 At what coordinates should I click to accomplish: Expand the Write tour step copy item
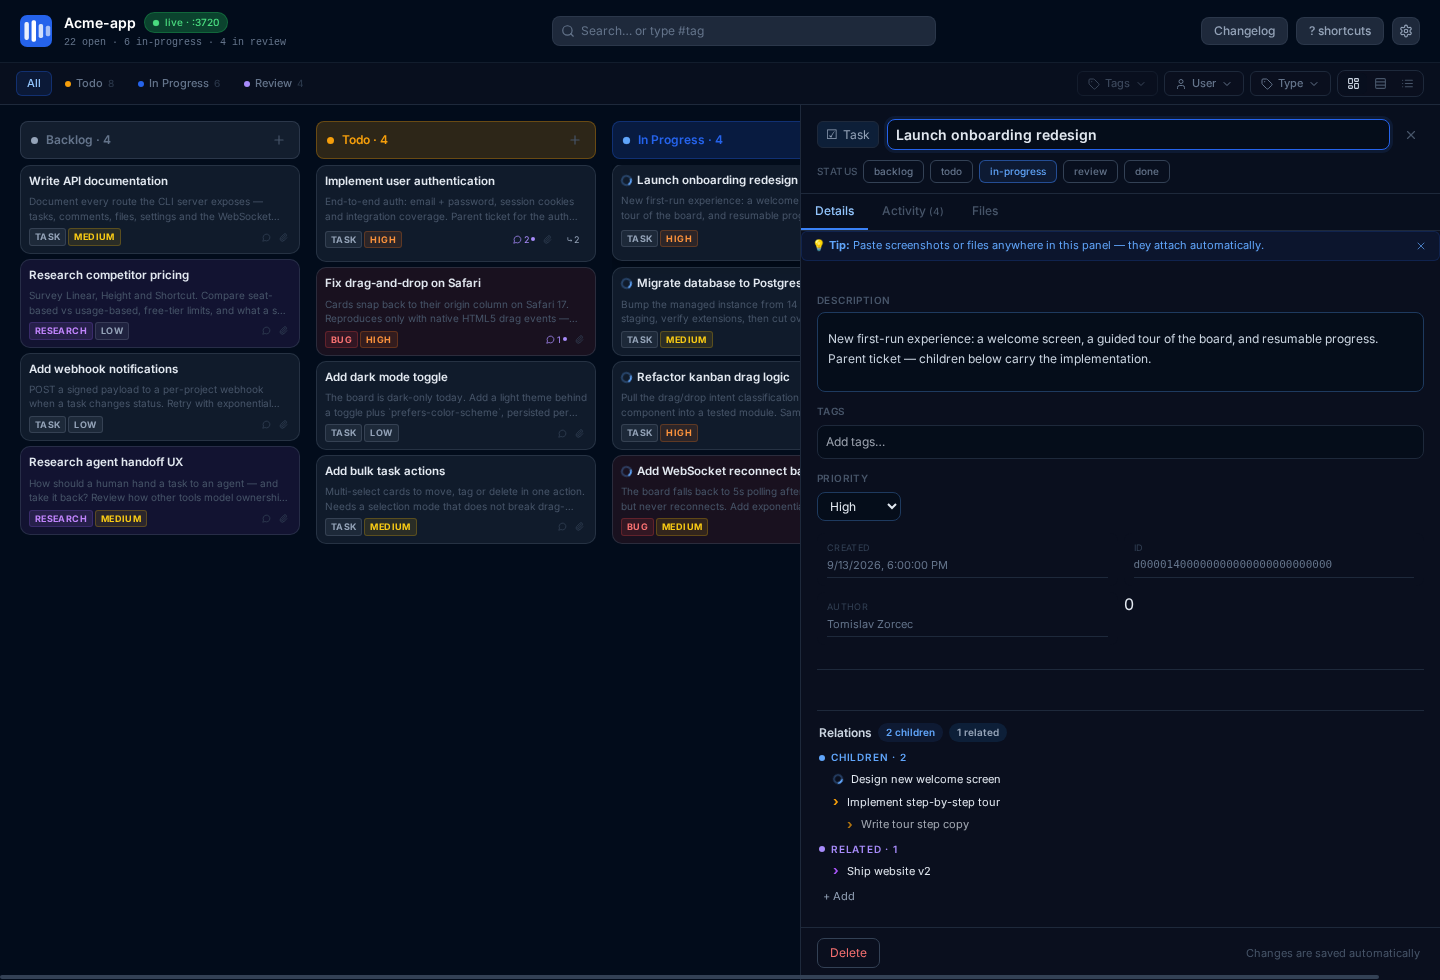coord(850,825)
